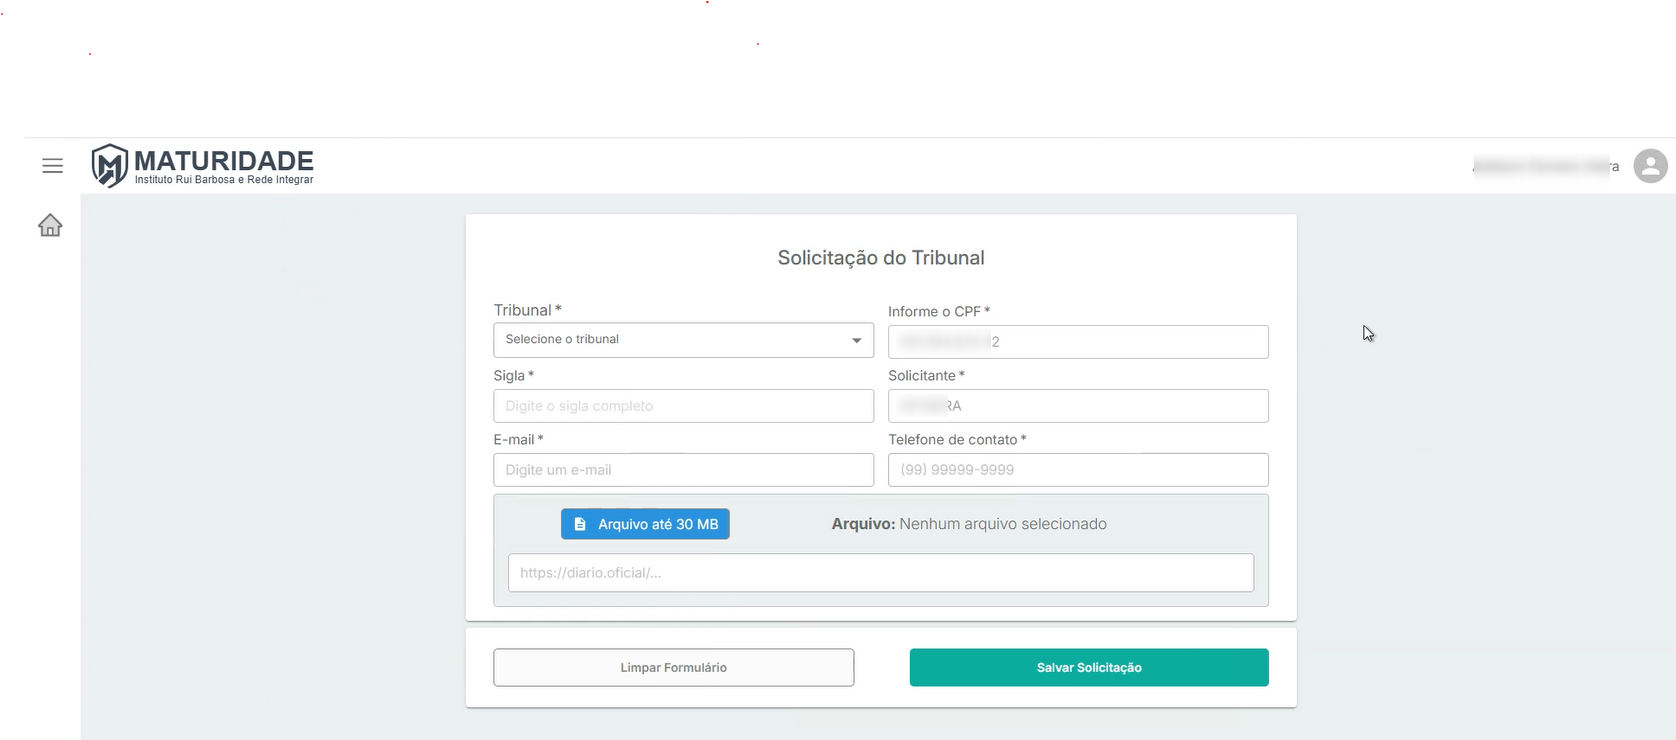
Task: Open the hamburger navigation menu
Action: [x=53, y=166]
